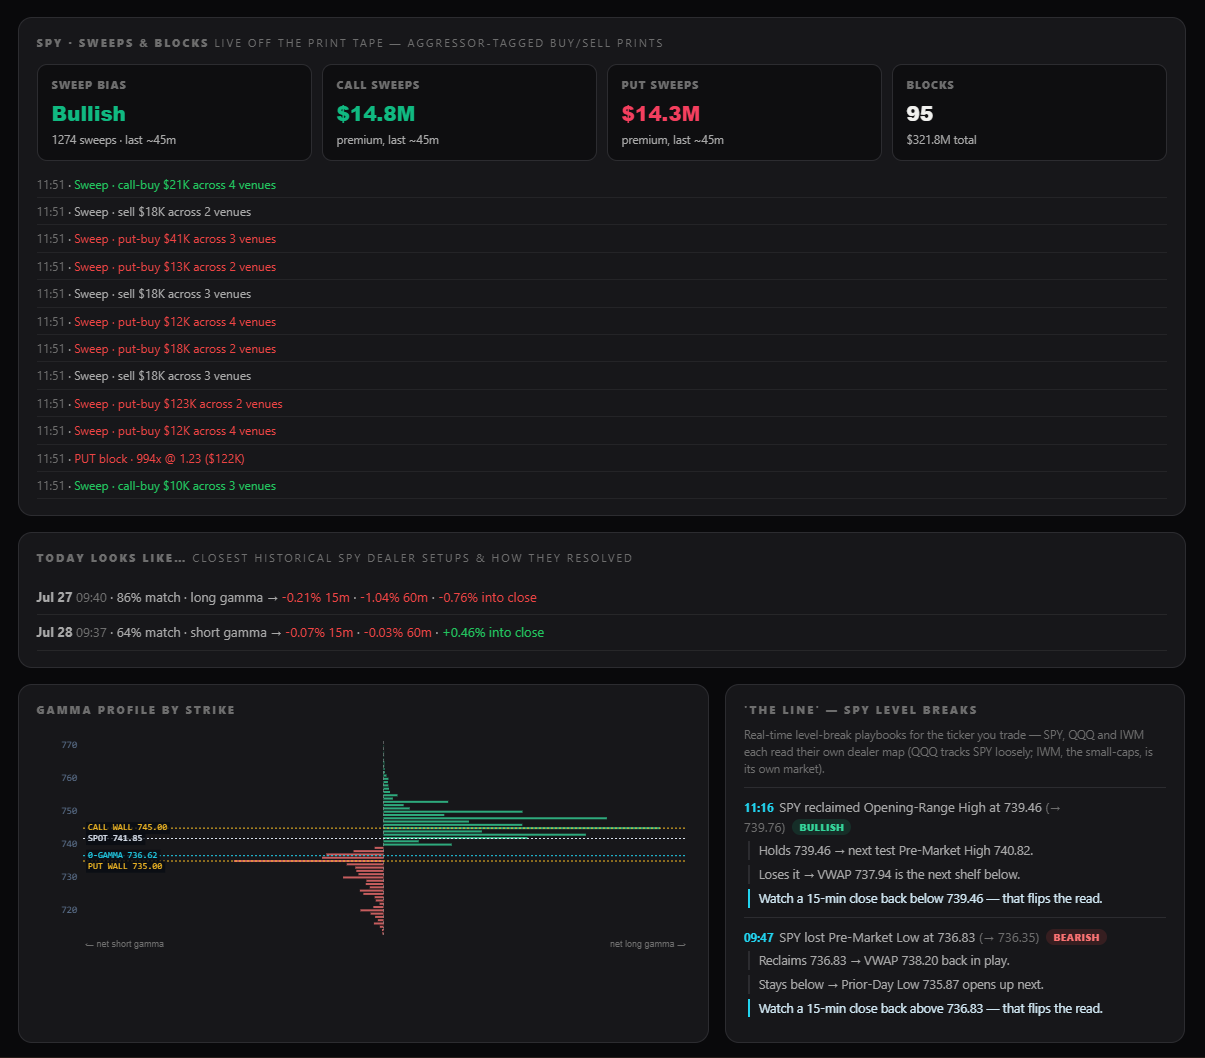This screenshot has height=1058, width=1205.
Task: Click the '-1.04% 60m' result value
Action: click(x=396, y=598)
